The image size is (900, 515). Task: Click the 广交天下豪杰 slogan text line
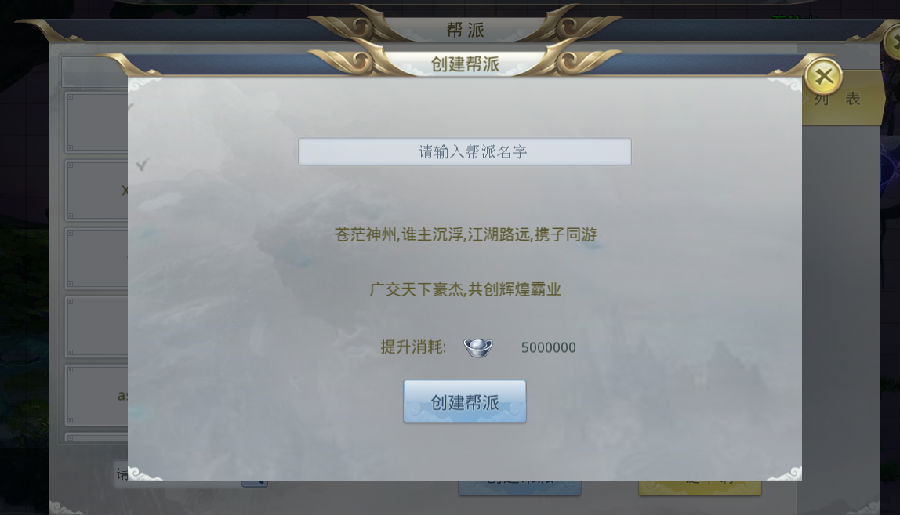click(465, 289)
